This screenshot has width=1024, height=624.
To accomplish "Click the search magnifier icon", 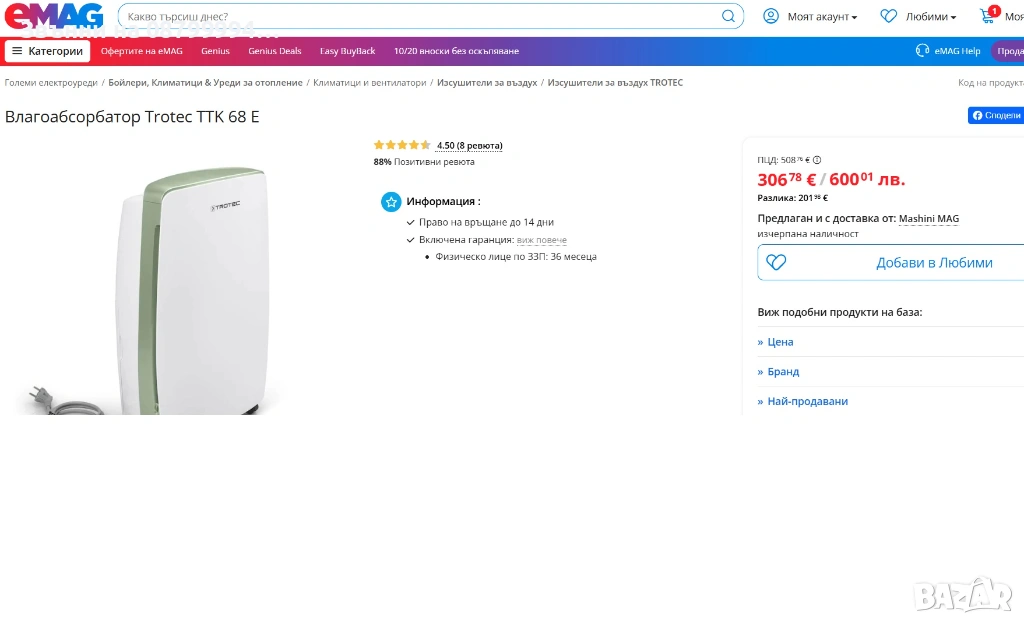I will [729, 16].
